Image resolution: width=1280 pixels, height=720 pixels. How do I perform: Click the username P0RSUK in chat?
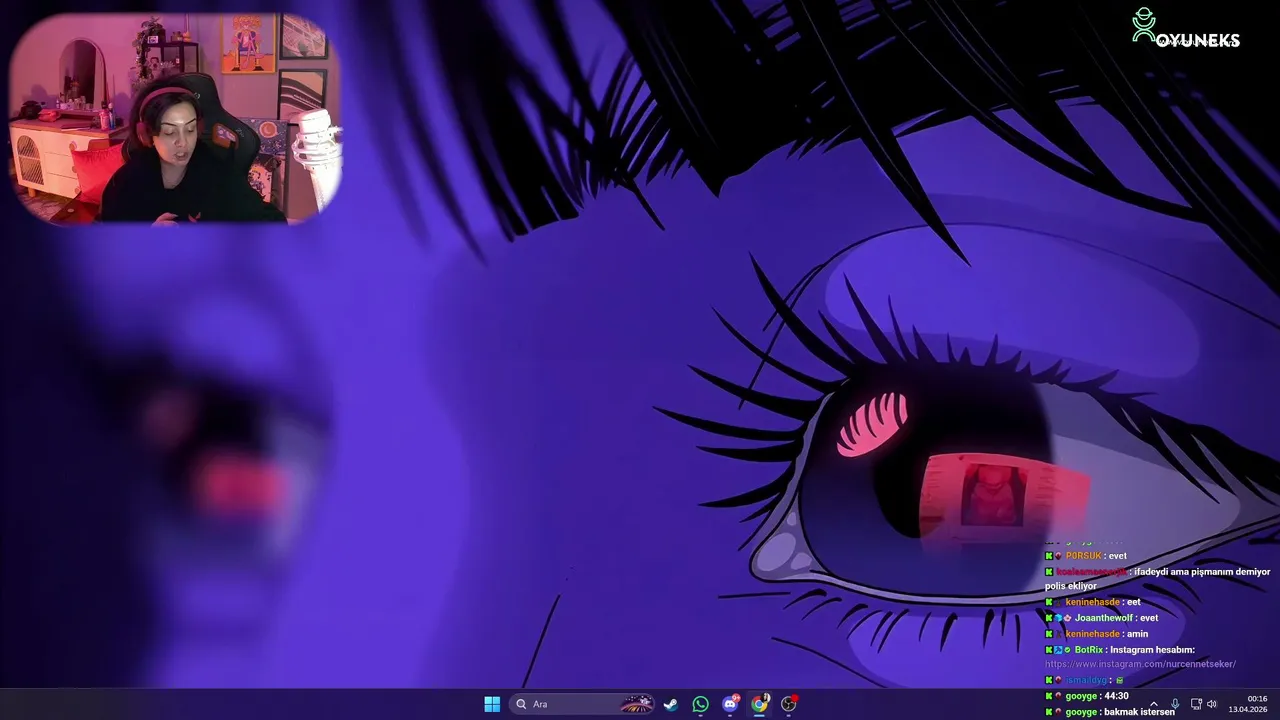(x=1083, y=556)
